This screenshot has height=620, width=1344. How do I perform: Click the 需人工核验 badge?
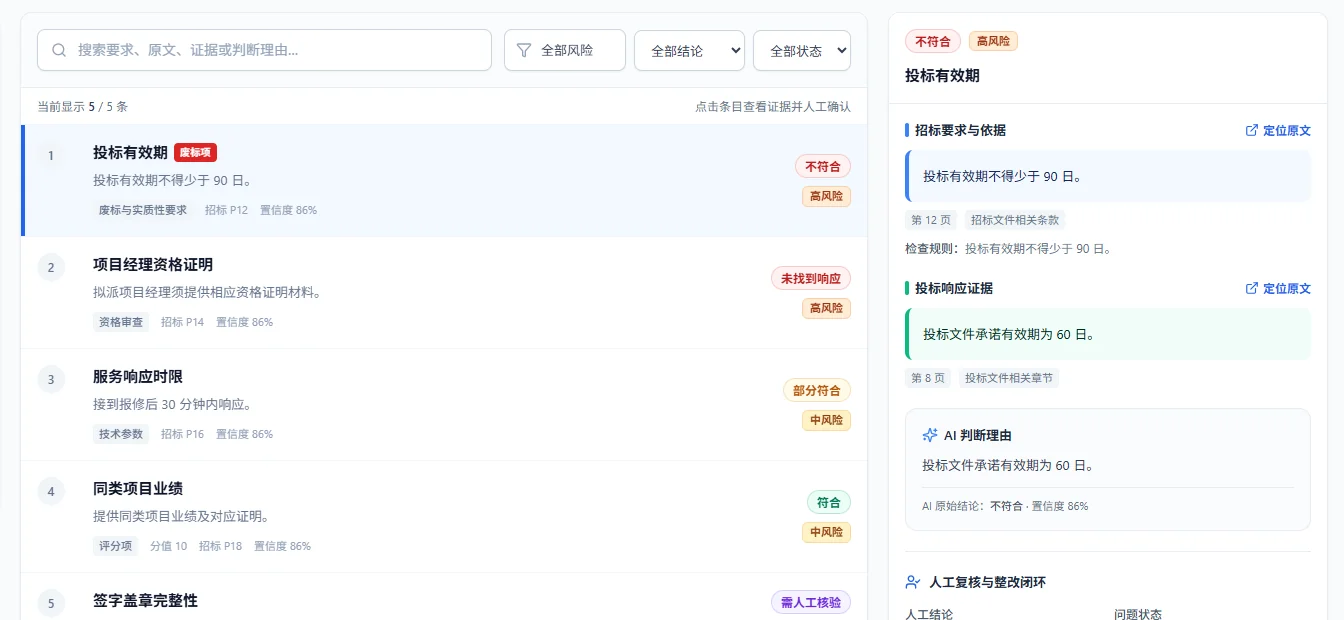coord(811,602)
